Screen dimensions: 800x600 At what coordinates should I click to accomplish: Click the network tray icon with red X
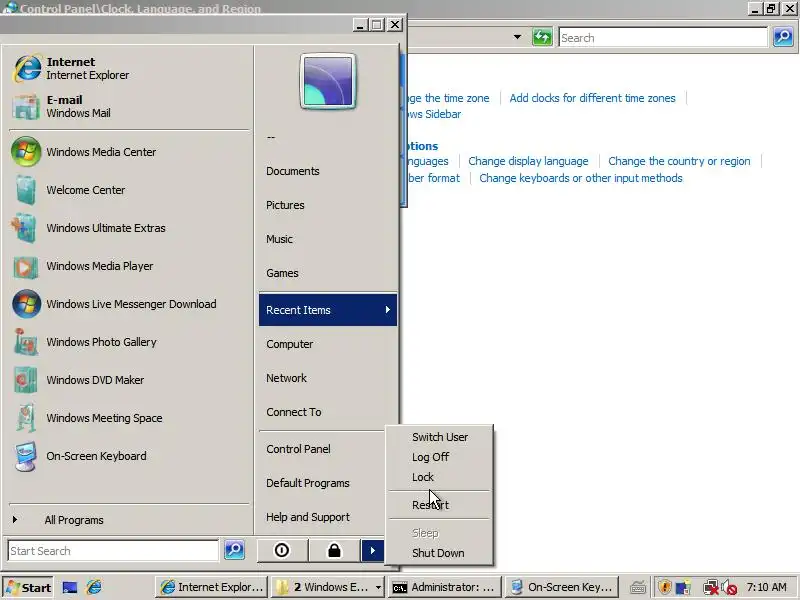click(x=710, y=587)
